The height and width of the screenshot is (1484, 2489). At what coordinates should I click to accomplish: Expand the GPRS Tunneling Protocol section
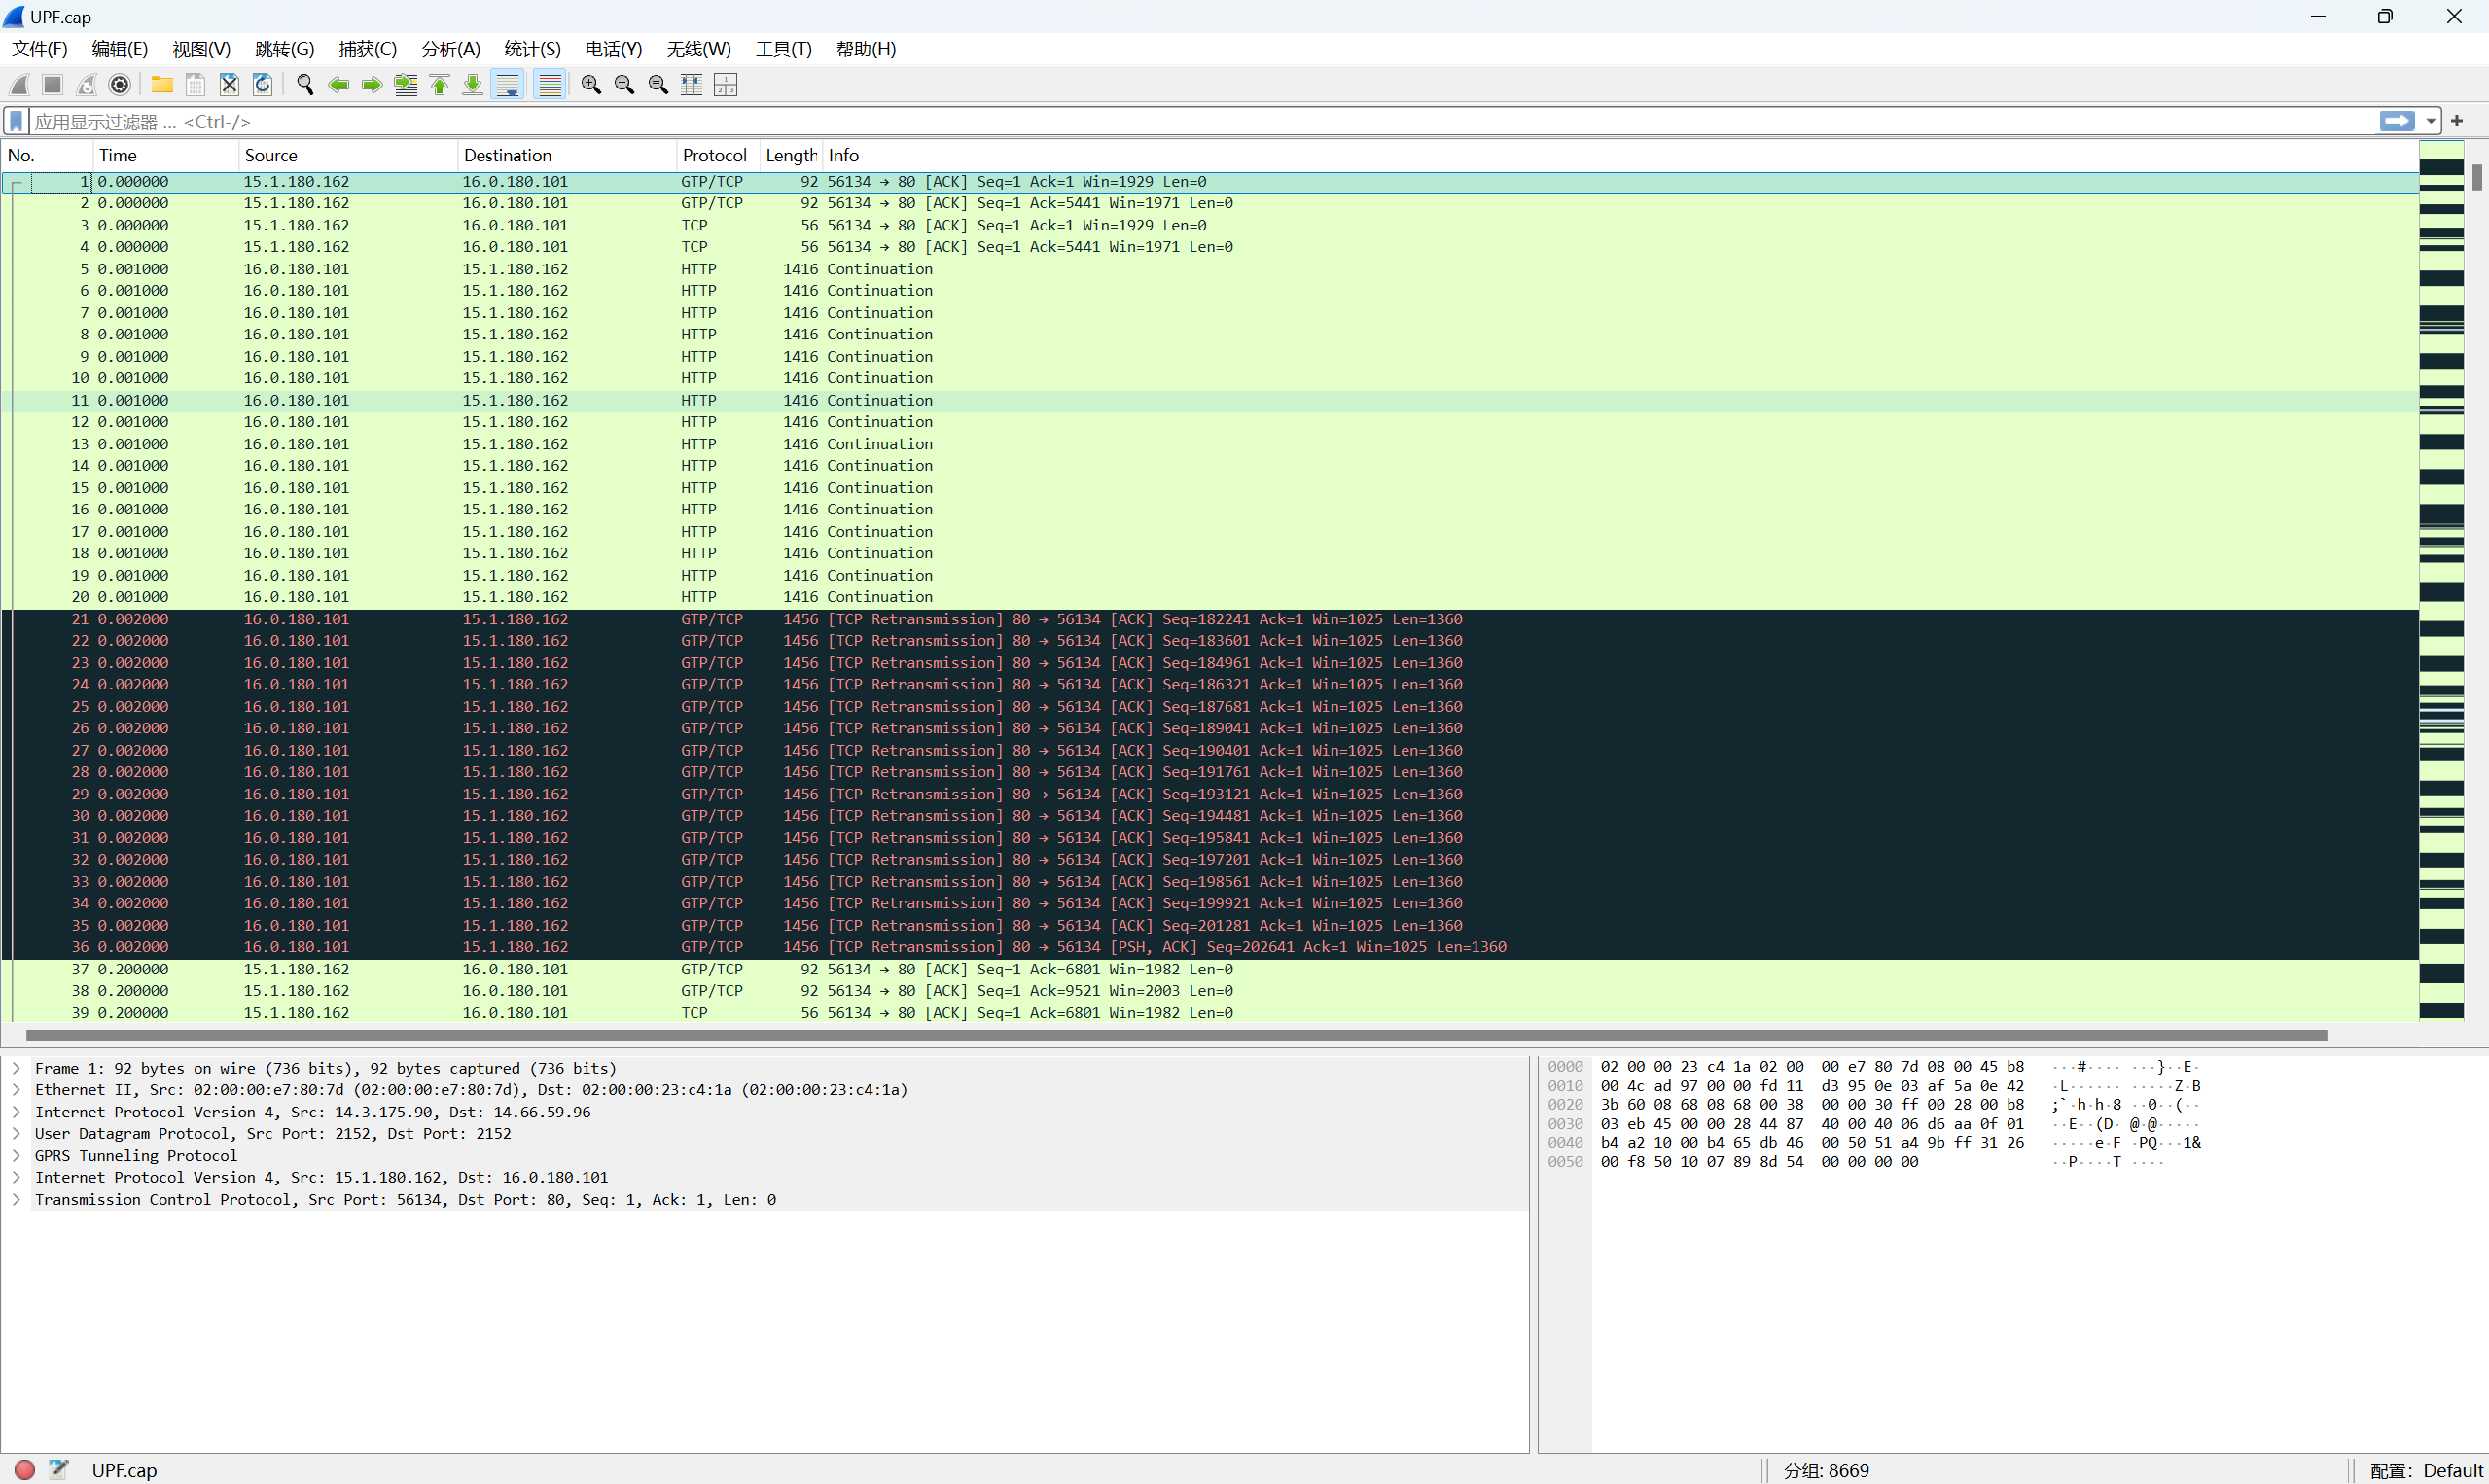pos(16,1155)
